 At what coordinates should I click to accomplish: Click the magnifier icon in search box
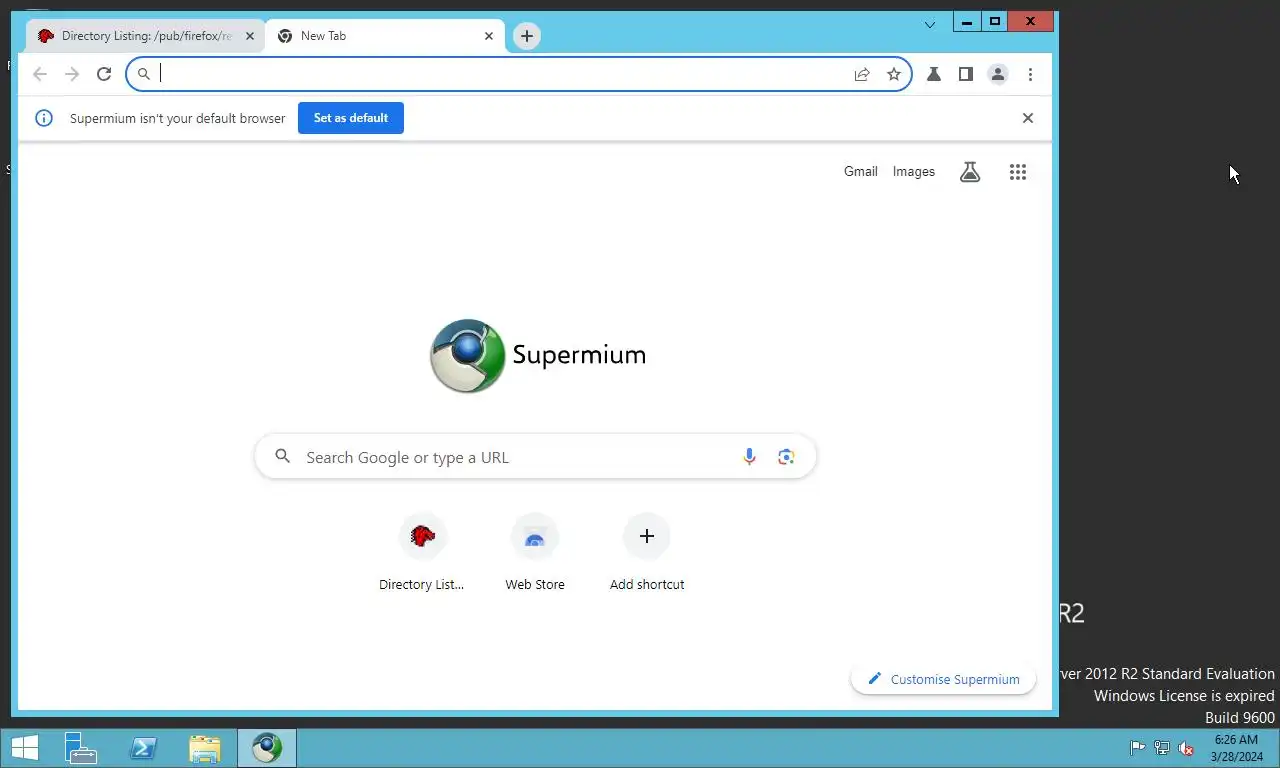pos(283,456)
